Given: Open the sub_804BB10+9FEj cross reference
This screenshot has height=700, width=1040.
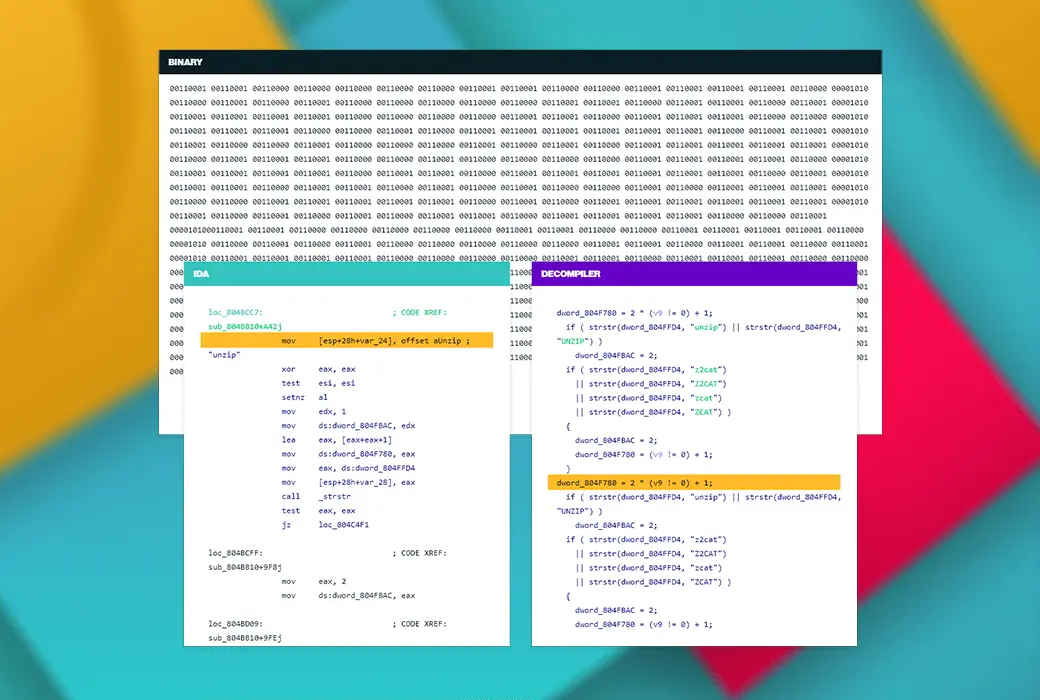Looking at the screenshot, I should (245, 638).
